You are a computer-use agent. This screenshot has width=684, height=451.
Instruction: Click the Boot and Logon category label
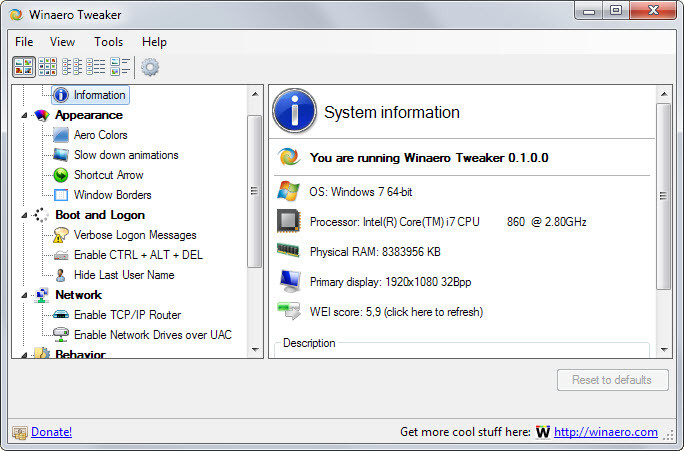point(100,215)
